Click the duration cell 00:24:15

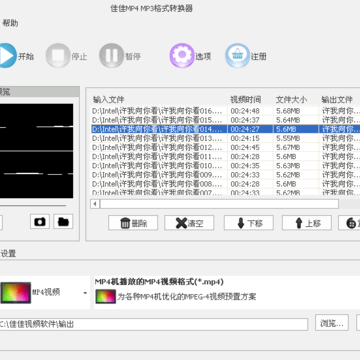point(245,138)
